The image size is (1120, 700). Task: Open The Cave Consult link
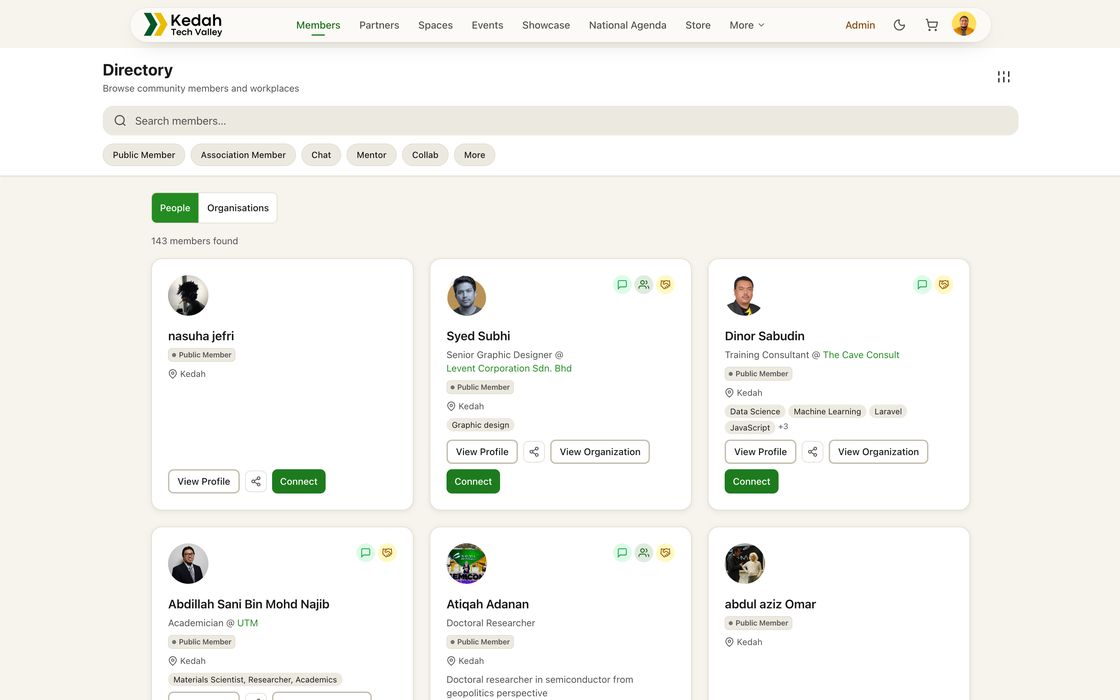point(861,355)
